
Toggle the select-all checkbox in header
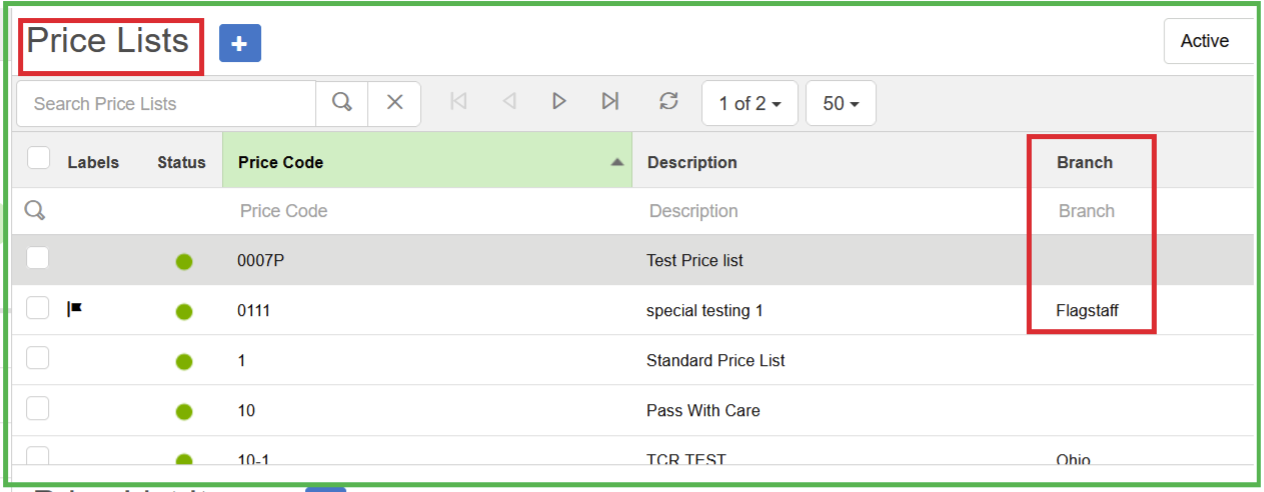(38, 159)
